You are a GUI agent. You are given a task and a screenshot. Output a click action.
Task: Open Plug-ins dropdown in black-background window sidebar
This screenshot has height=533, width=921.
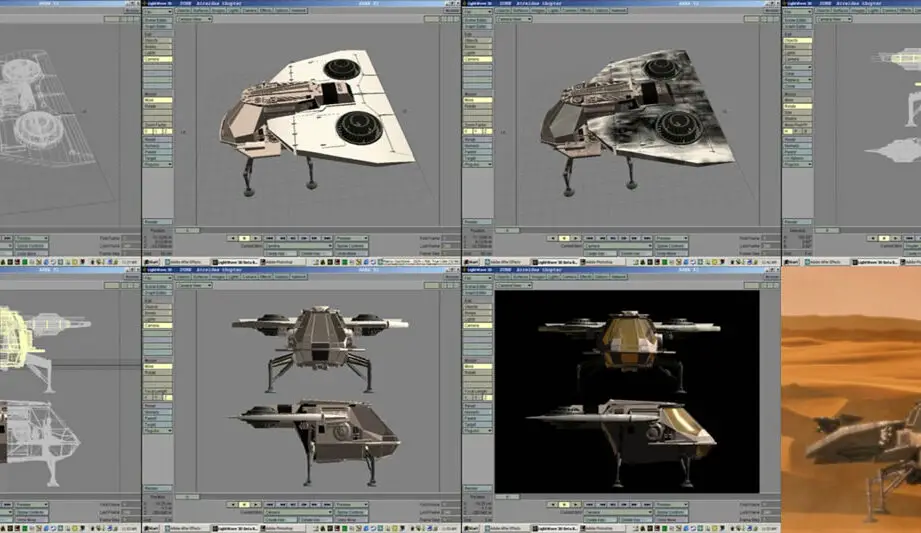(x=478, y=429)
